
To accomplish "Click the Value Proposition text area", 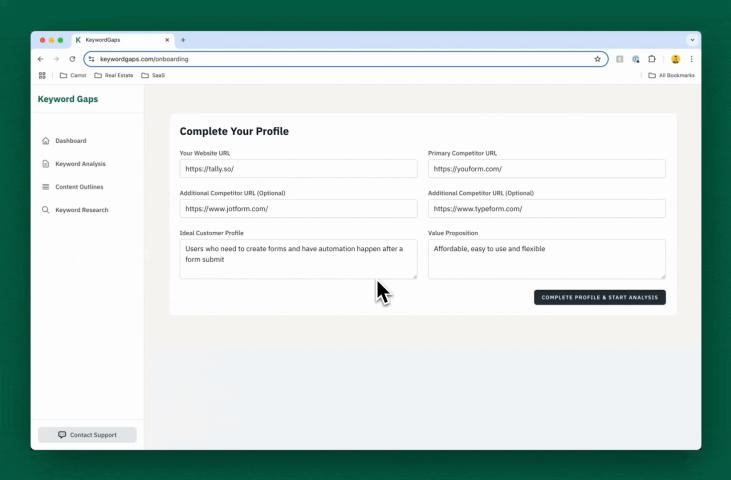I will tap(546, 258).
